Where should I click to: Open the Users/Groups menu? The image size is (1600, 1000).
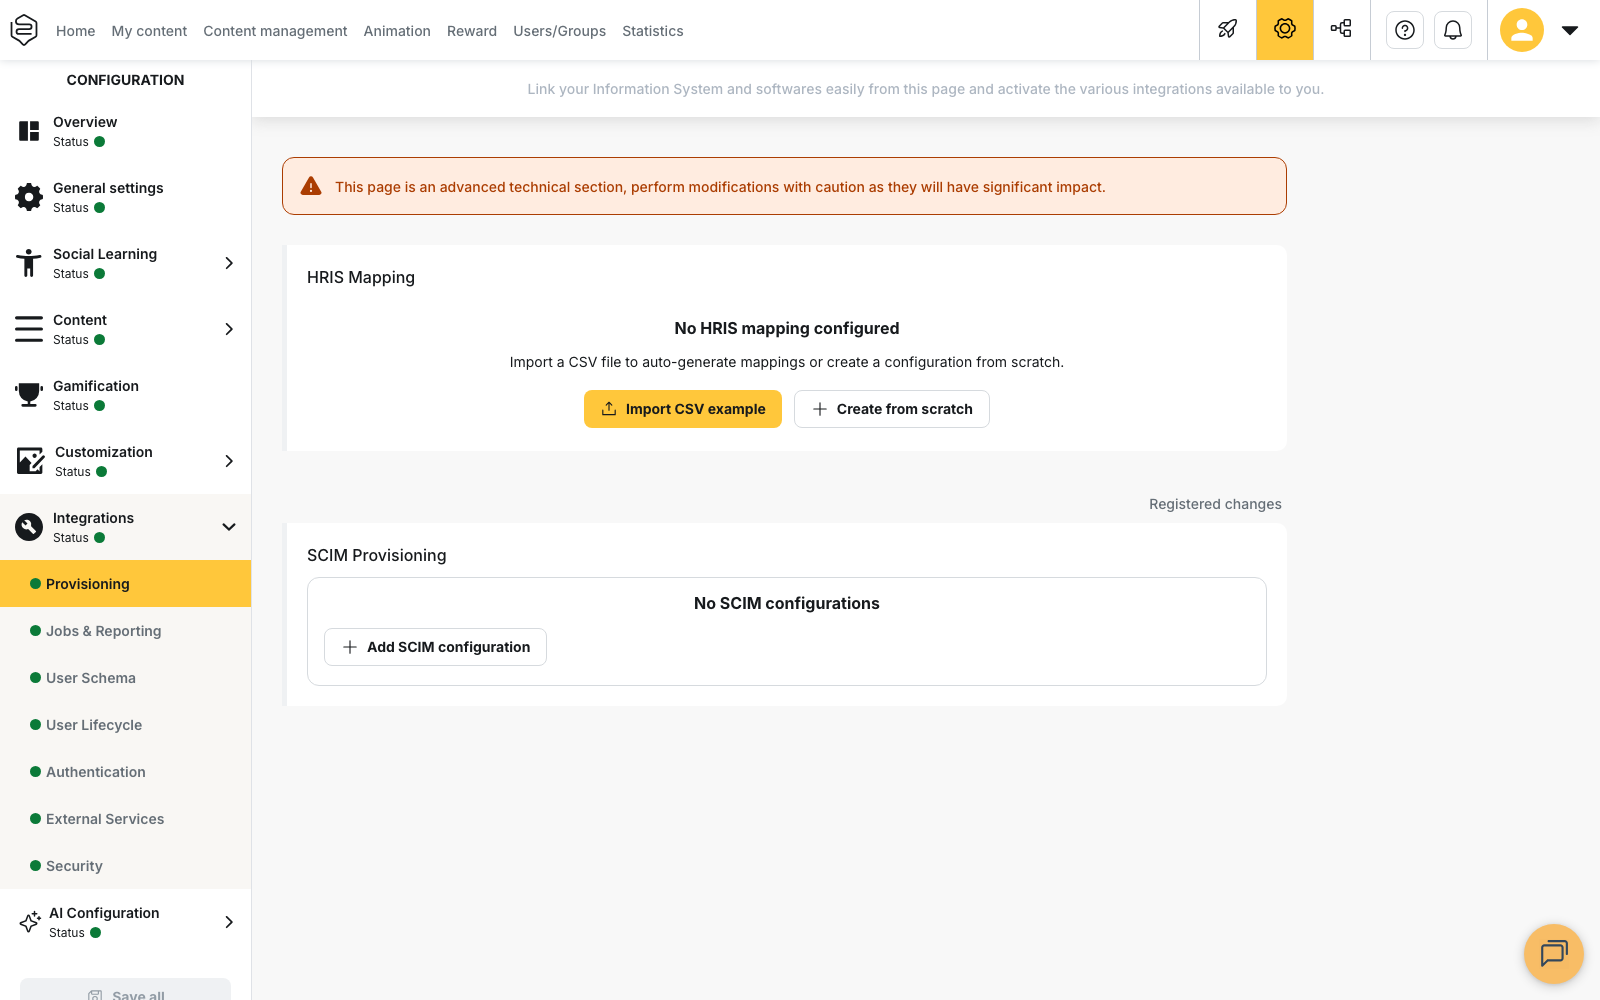[x=560, y=31]
